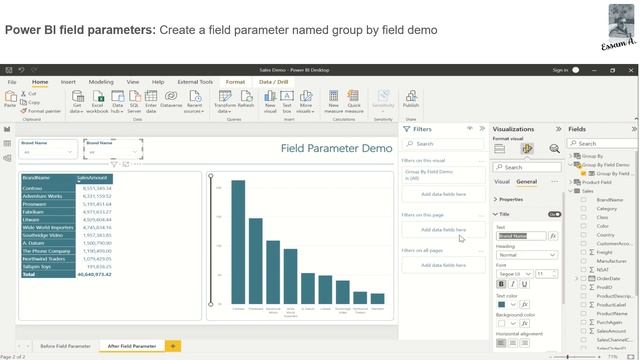The image size is (640, 360).
Task: Switch to Visual format tab
Action: pos(502,182)
